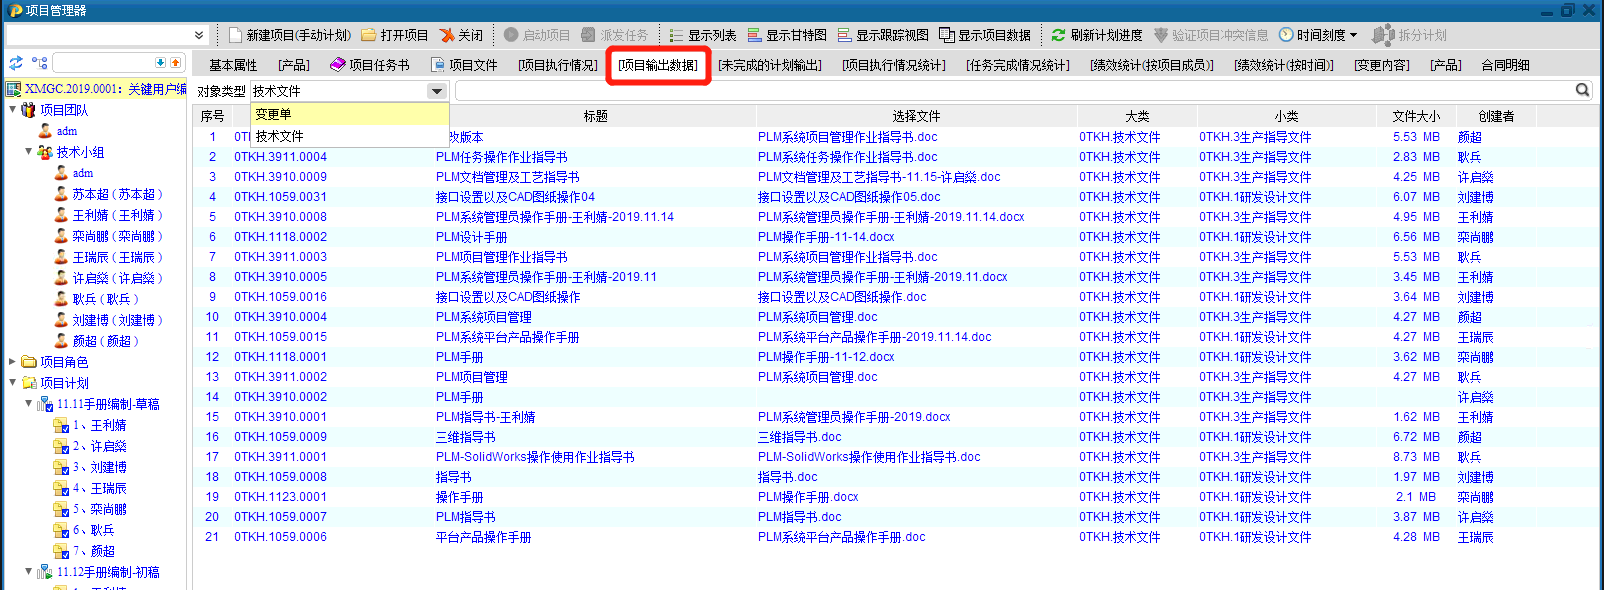This screenshot has width=1604, height=590.
Task: Click the 新建项目(手动计划) new project icon
Action: [x=235, y=35]
